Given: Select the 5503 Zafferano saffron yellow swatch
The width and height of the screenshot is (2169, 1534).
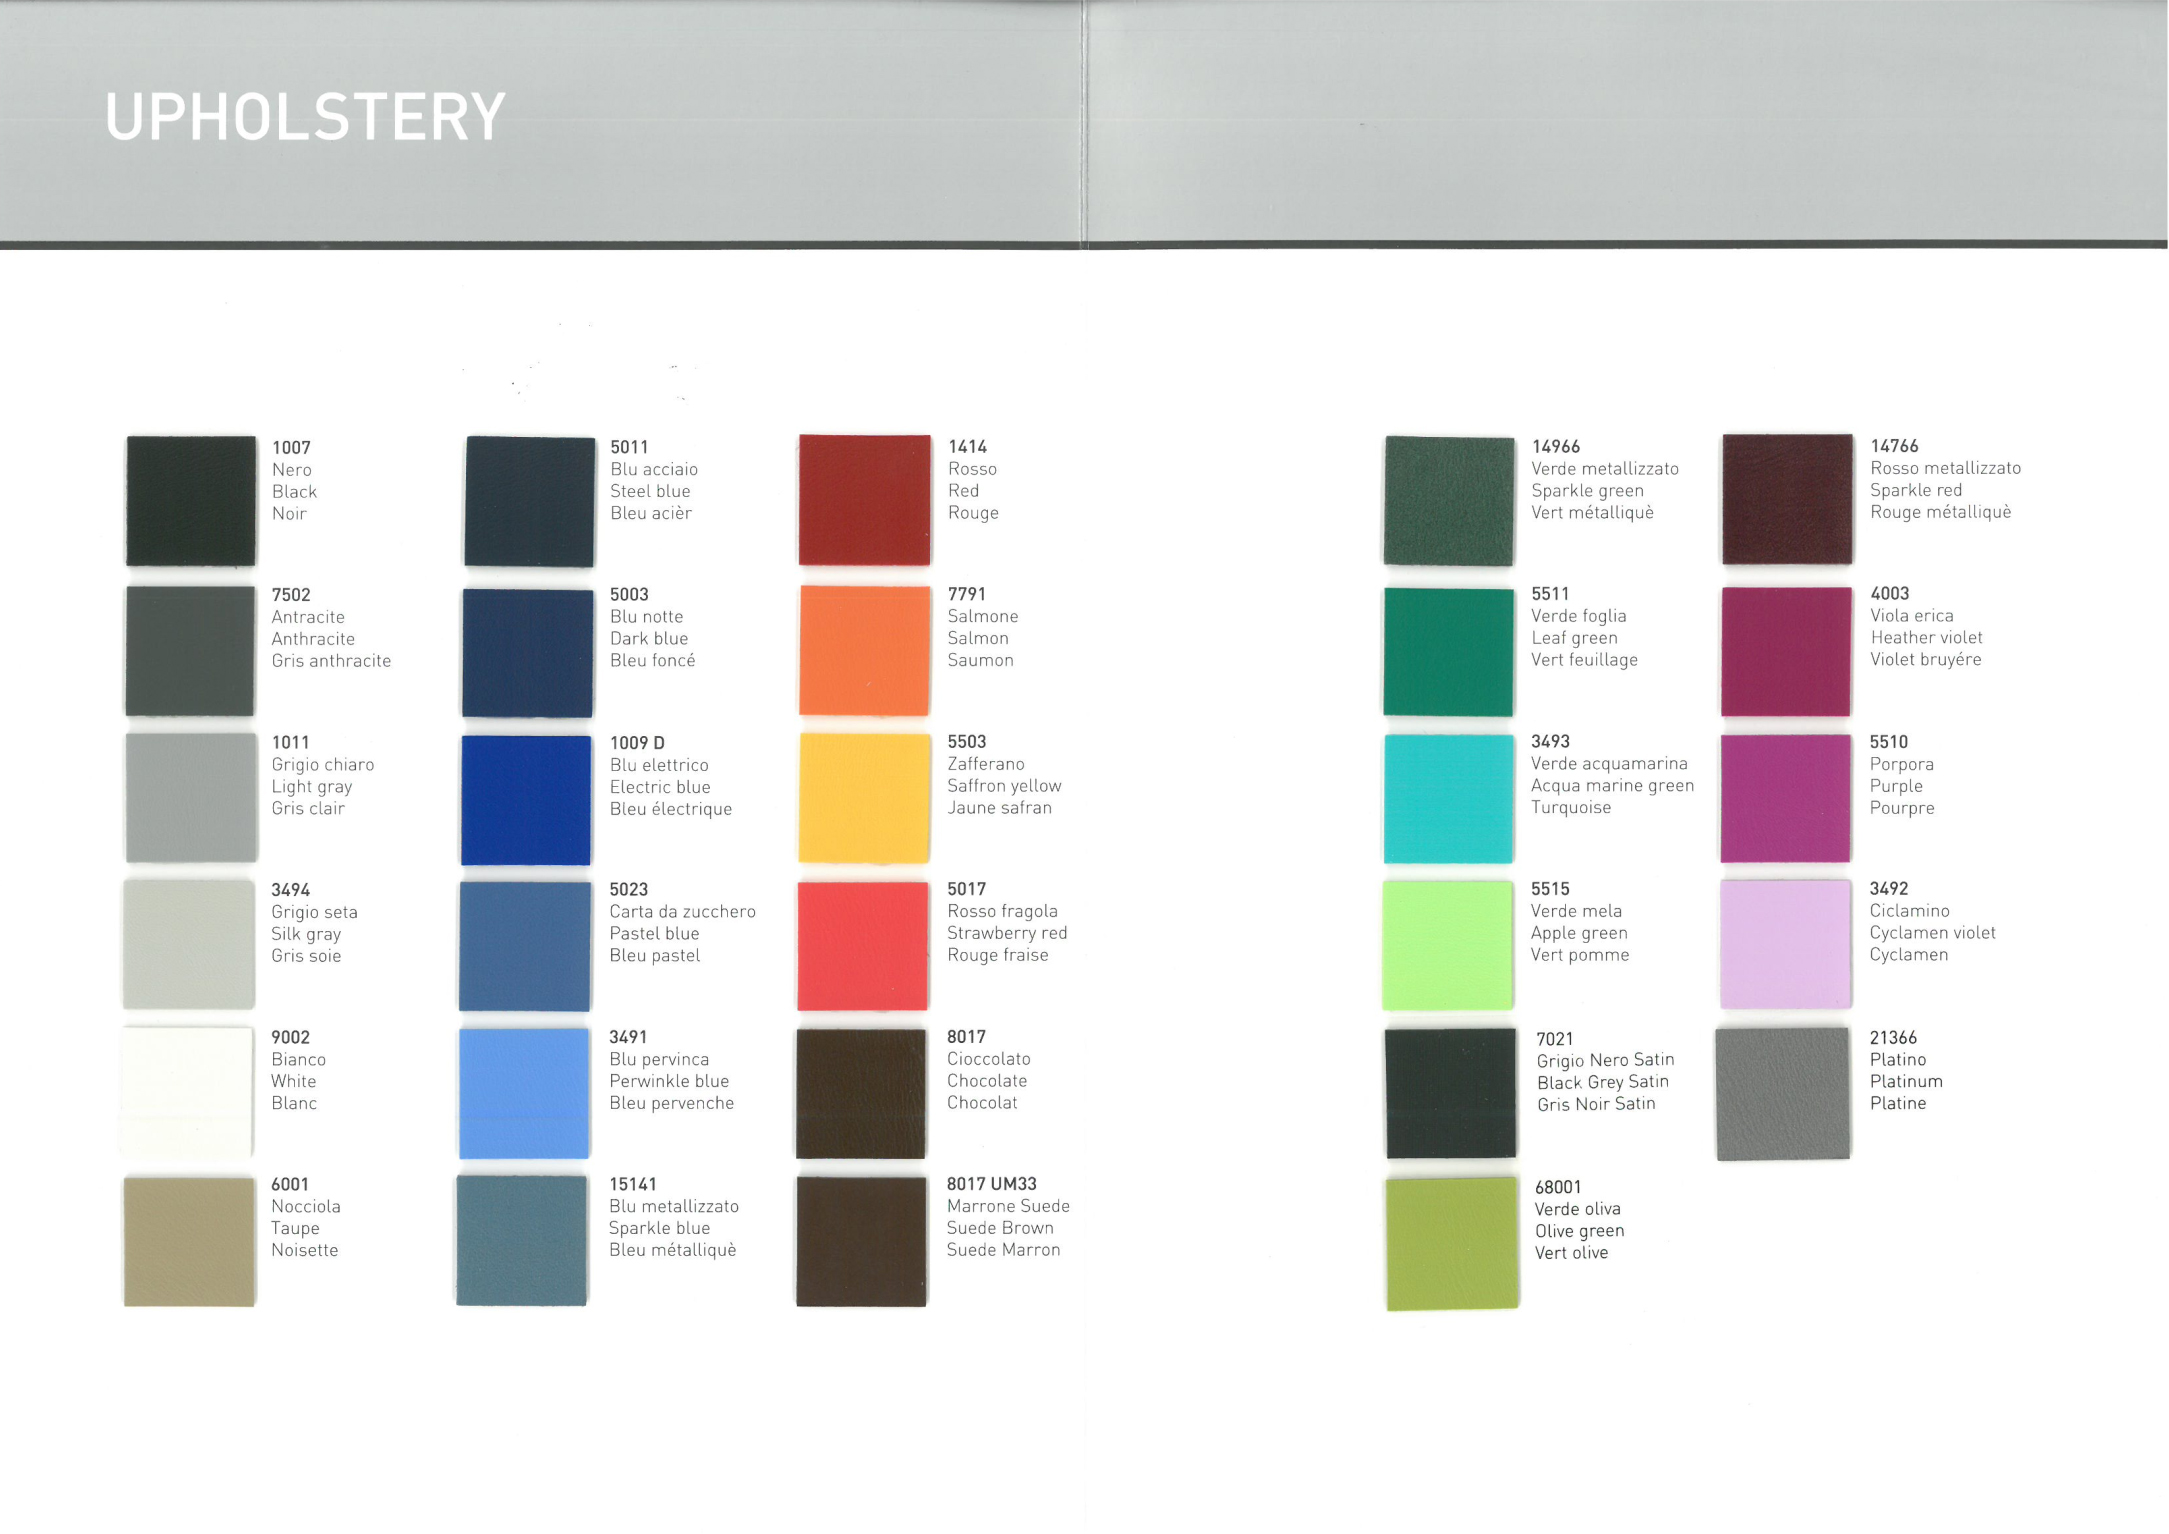Looking at the screenshot, I should click(864, 798).
